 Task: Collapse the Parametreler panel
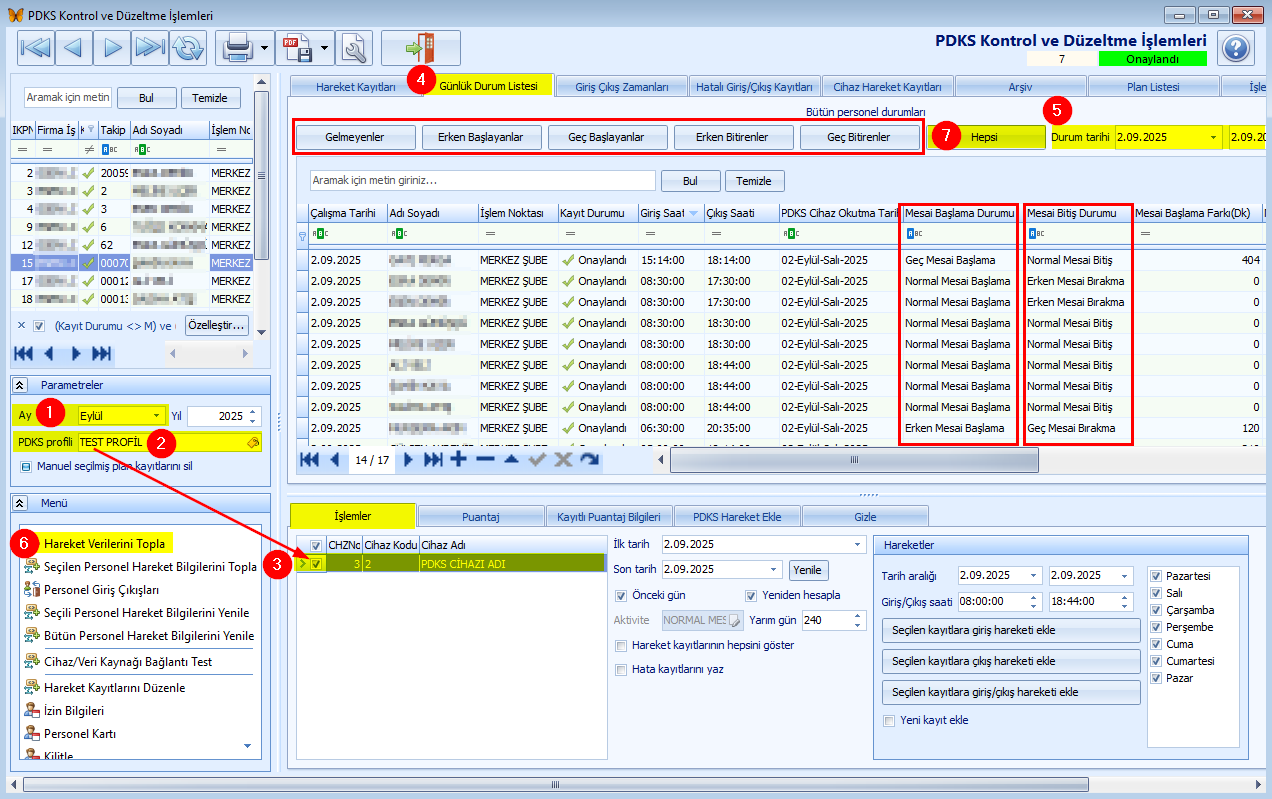(19, 385)
